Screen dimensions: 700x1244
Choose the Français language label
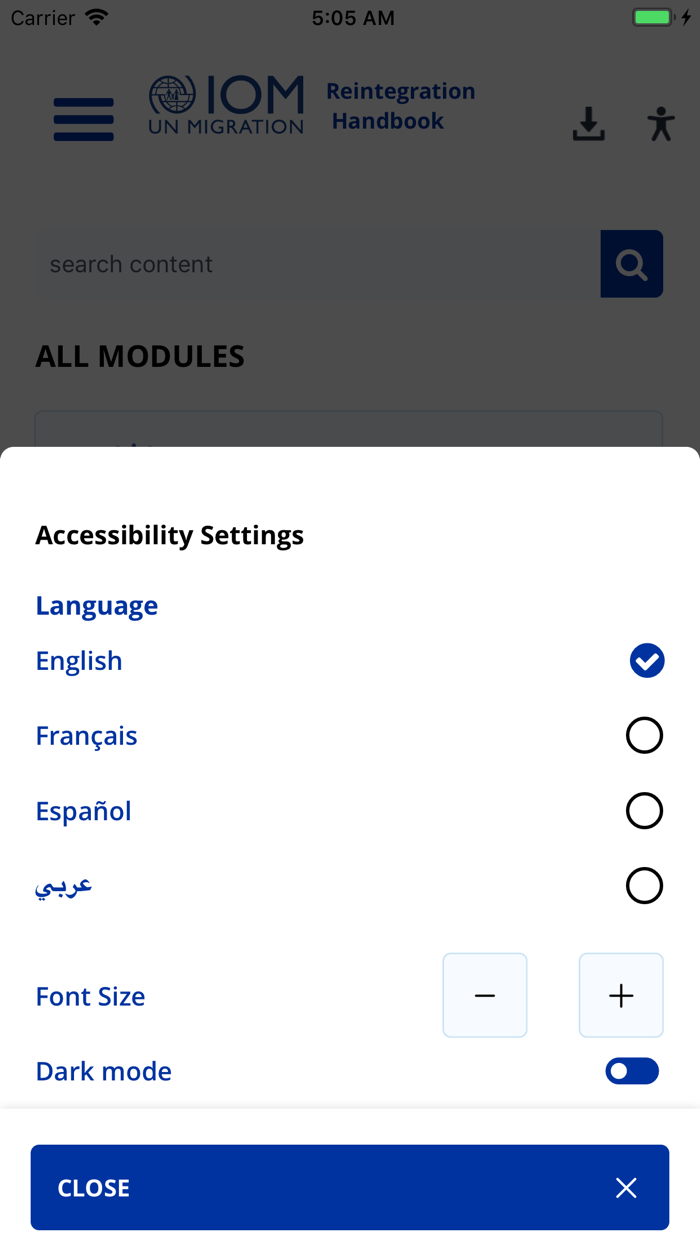click(86, 736)
